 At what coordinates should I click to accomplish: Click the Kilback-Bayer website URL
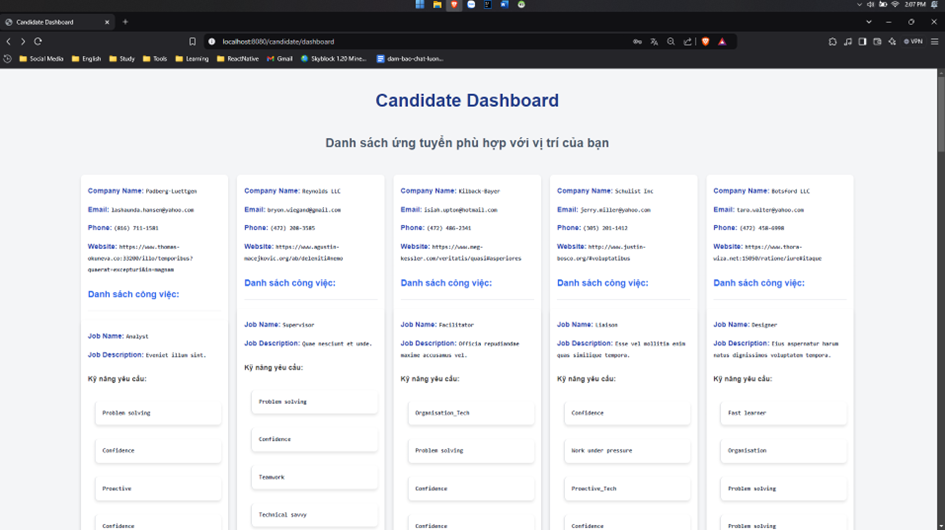(x=461, y=252)
